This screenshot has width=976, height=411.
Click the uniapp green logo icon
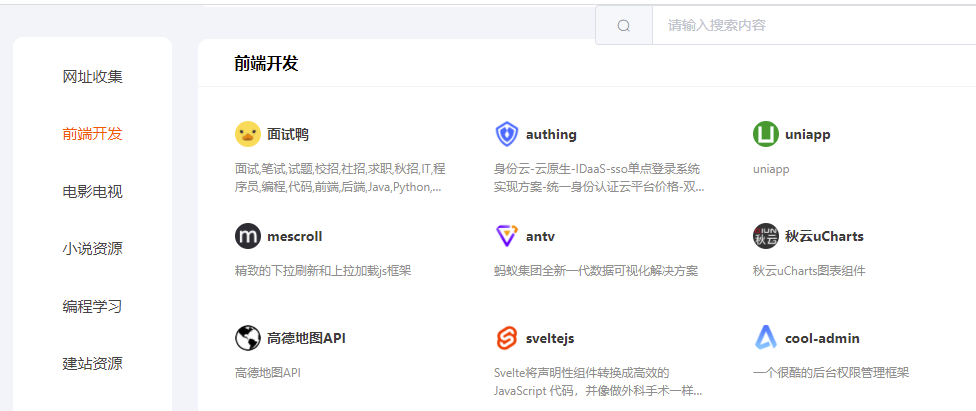pos(766,134)
